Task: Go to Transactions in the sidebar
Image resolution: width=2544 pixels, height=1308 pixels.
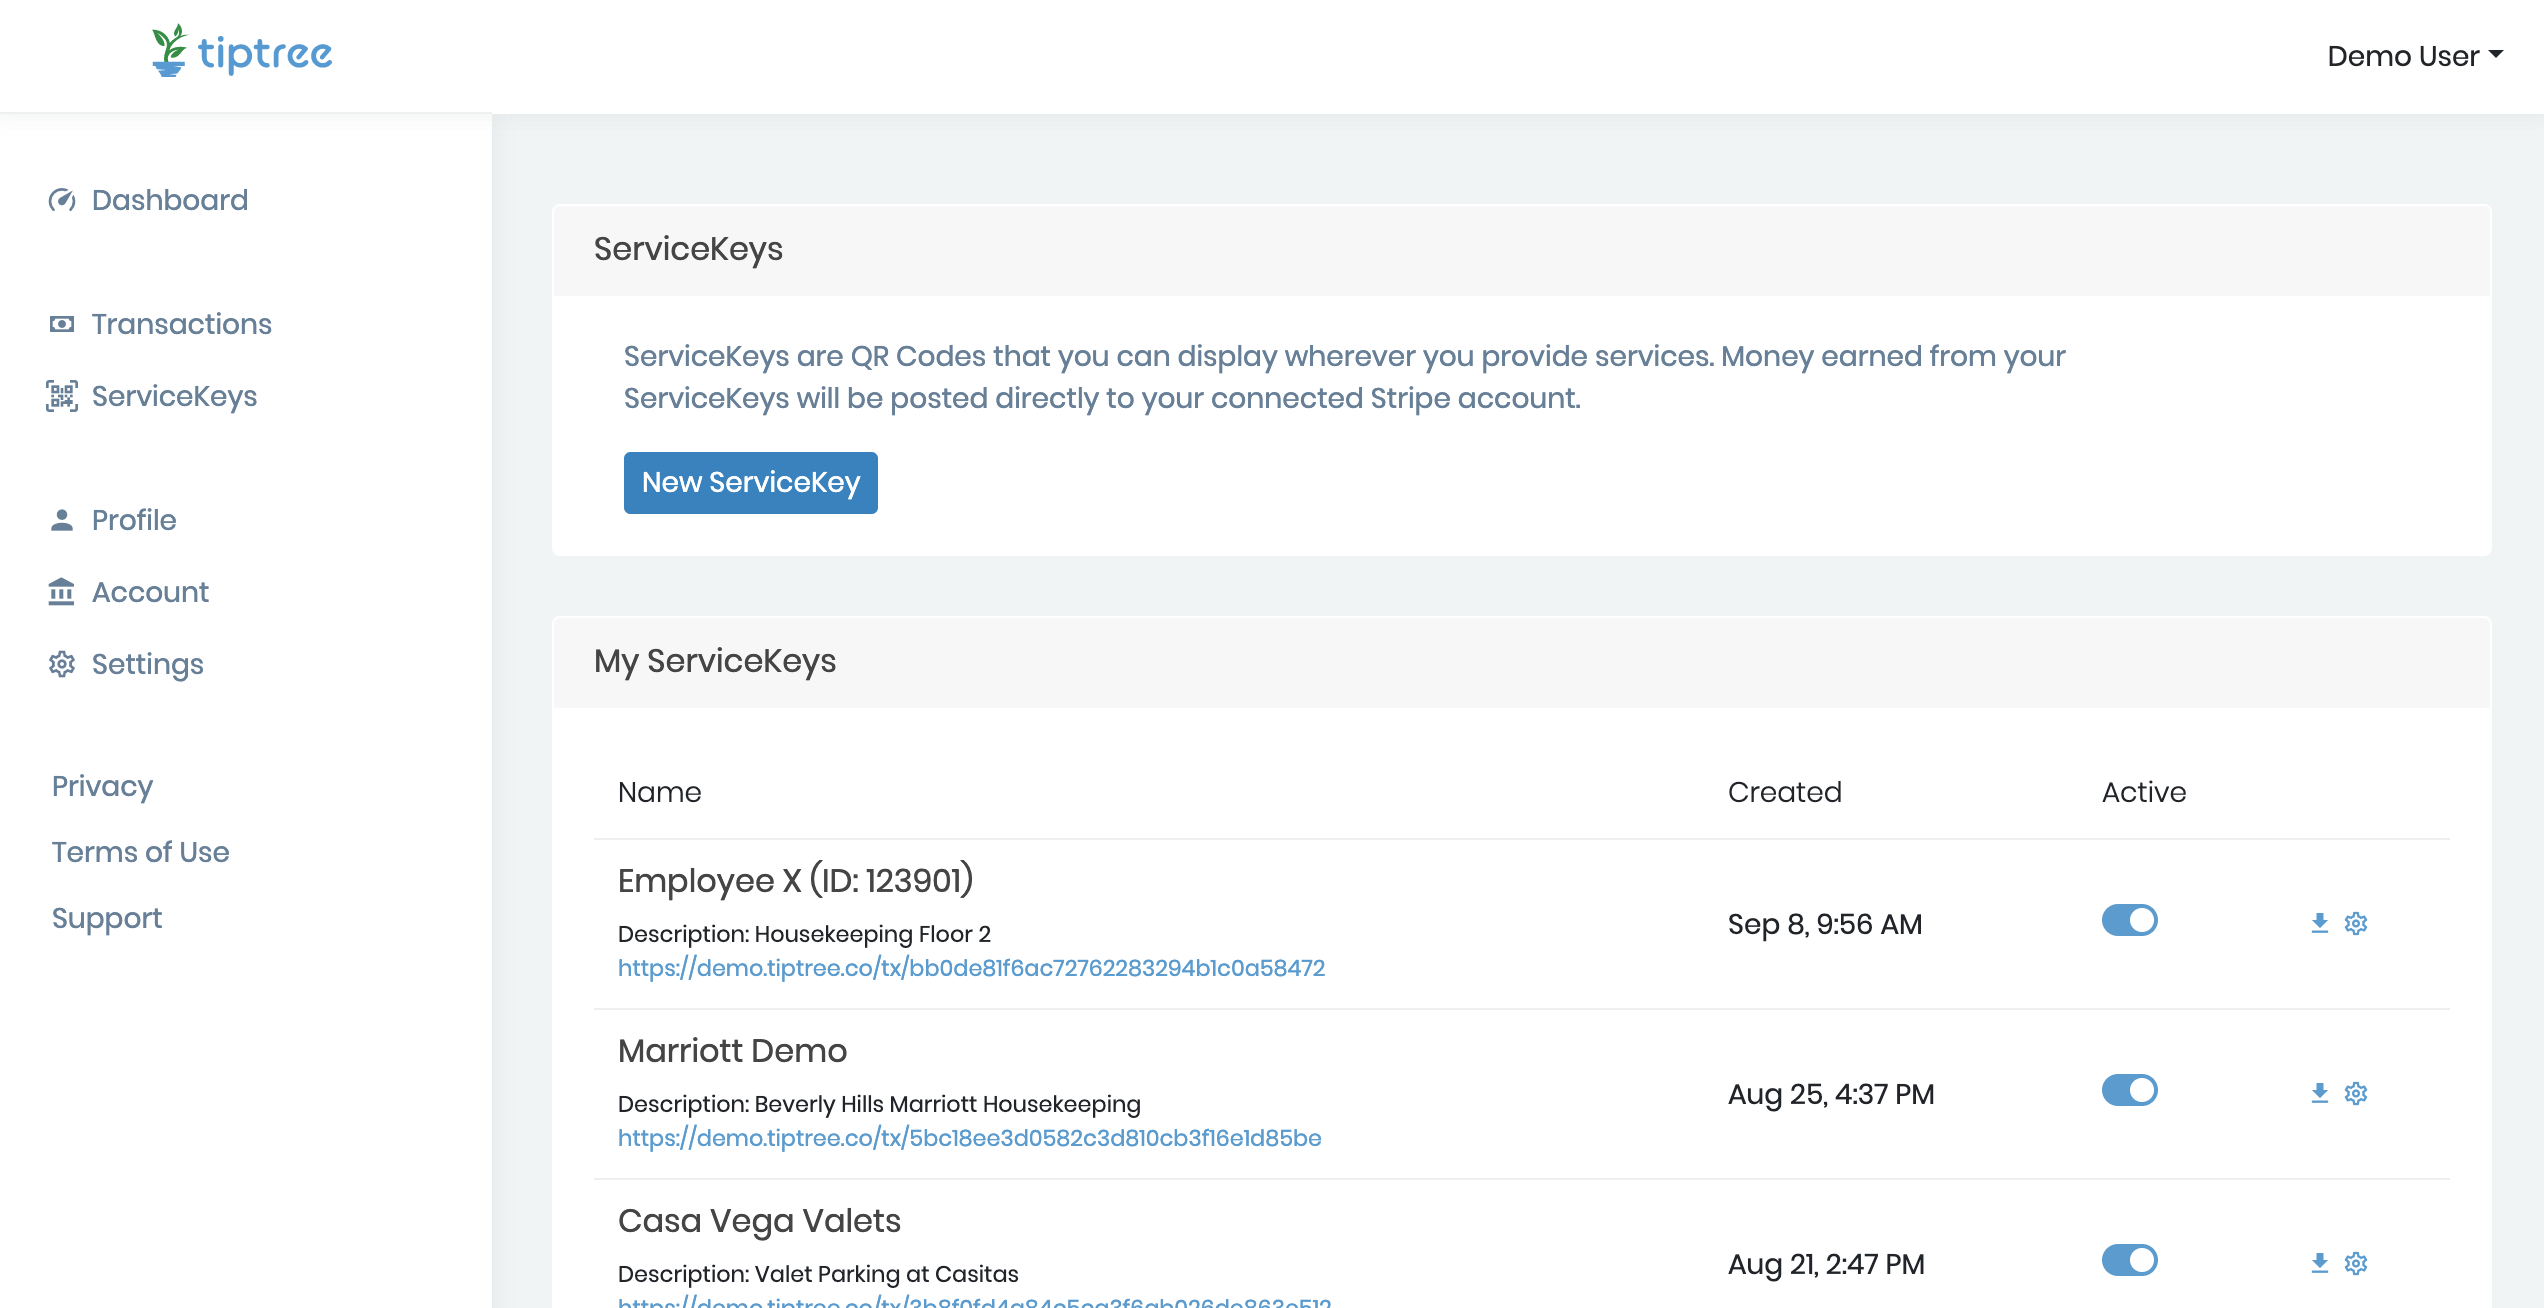Action: click(181, 324)
